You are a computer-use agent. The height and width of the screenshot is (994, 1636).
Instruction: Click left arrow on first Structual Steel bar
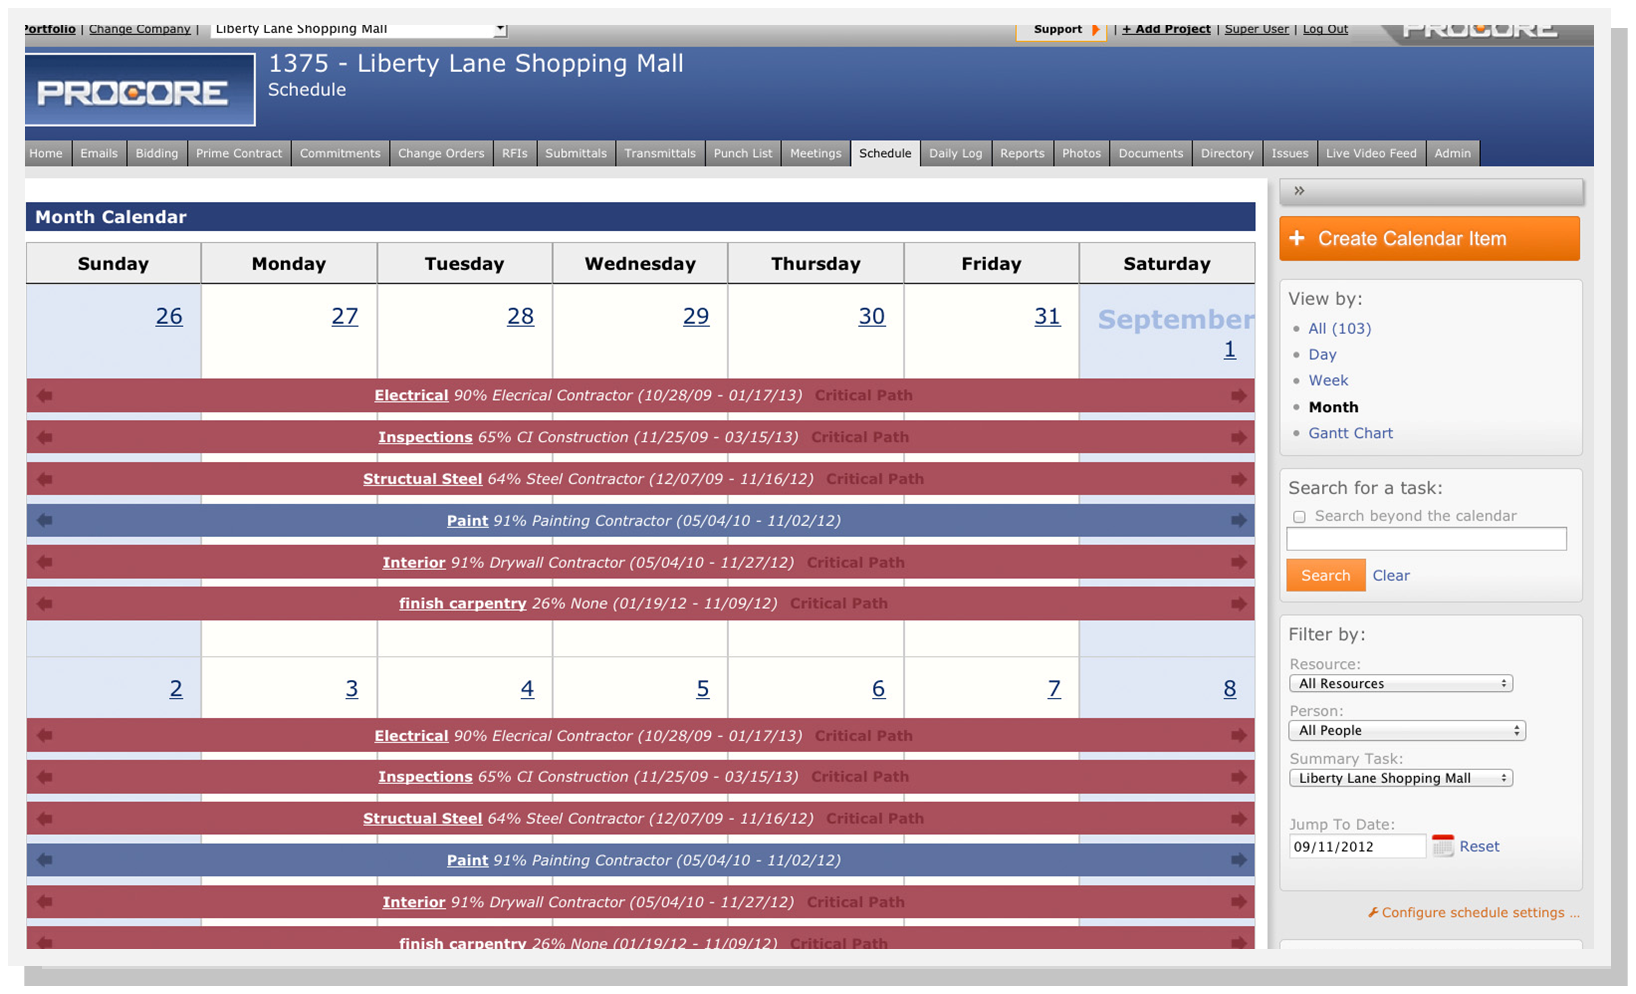pos(45,479)
